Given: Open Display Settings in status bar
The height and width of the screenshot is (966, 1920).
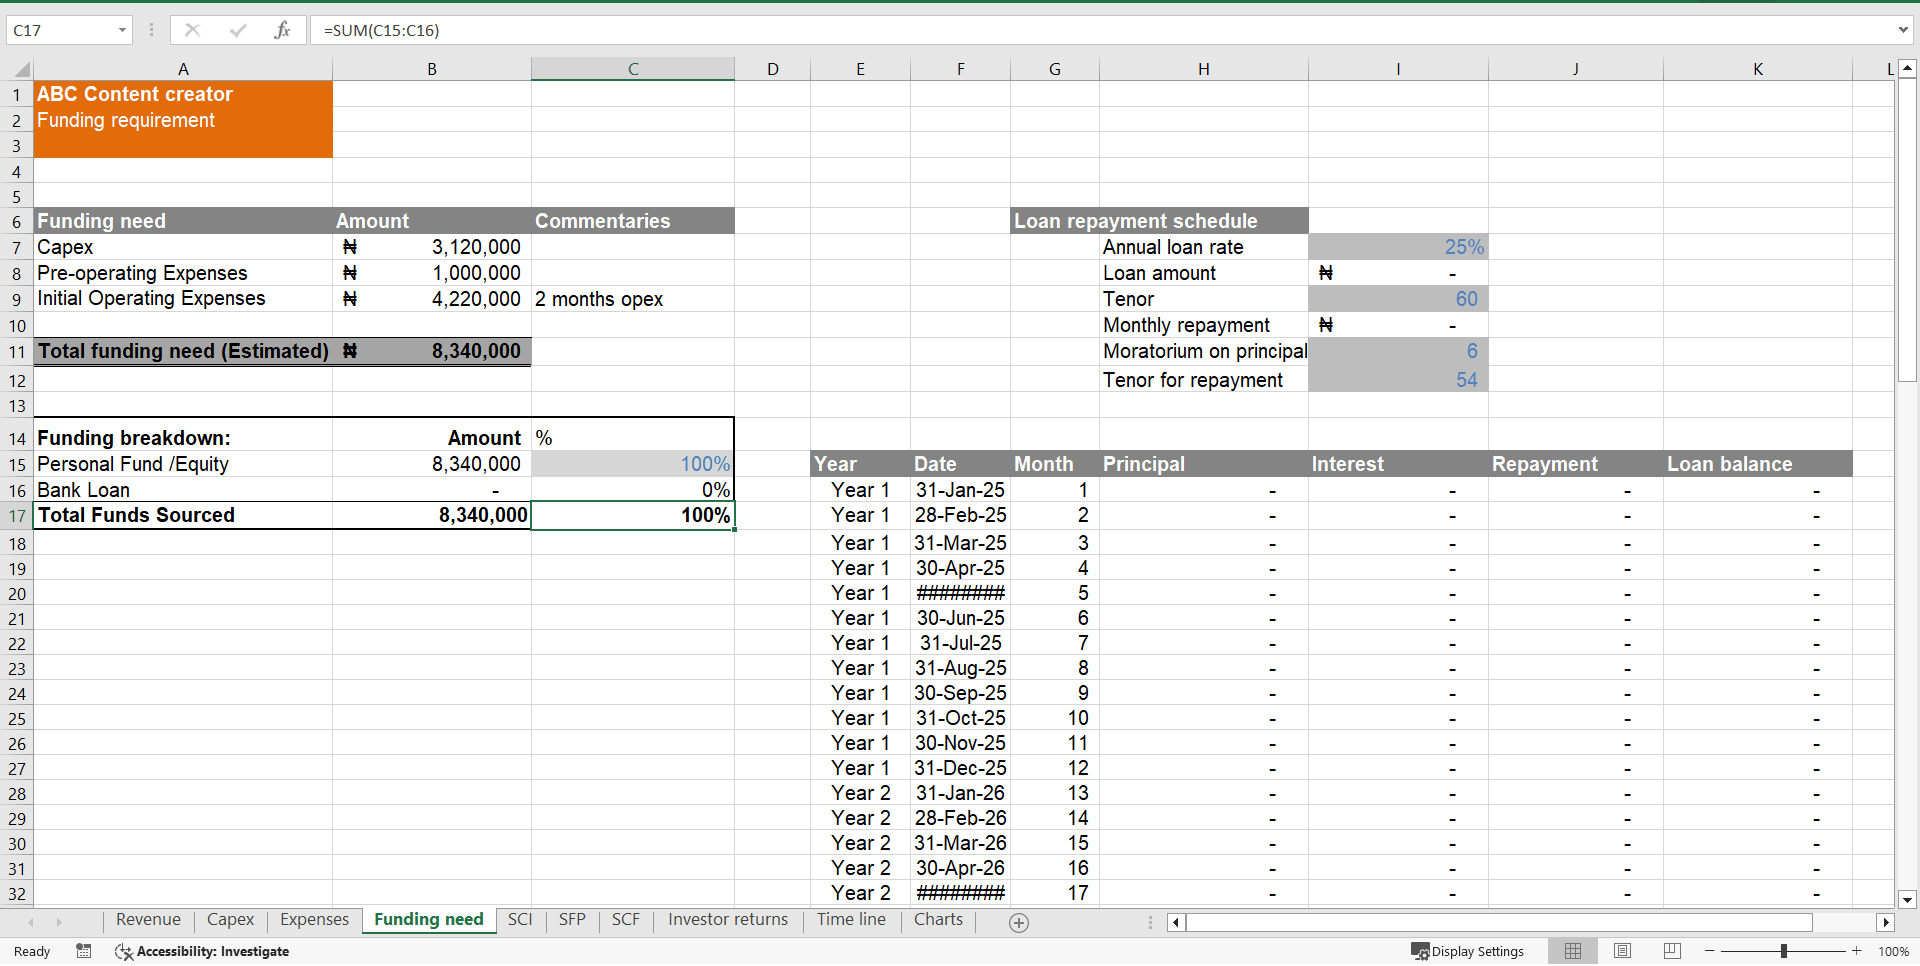Looking at the screenshot, I should pyautogui.click(x=1467, y=951).
